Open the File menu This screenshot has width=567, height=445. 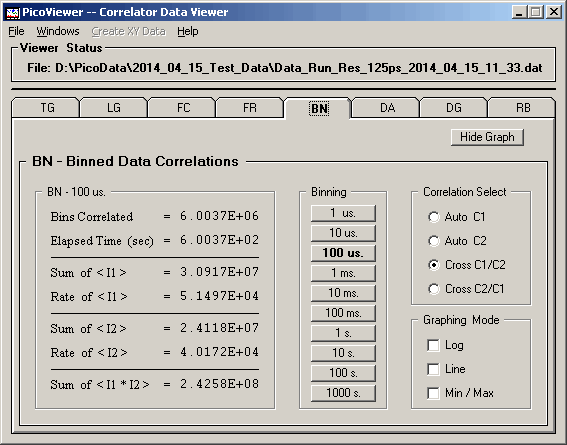click(x=16, y=31)
